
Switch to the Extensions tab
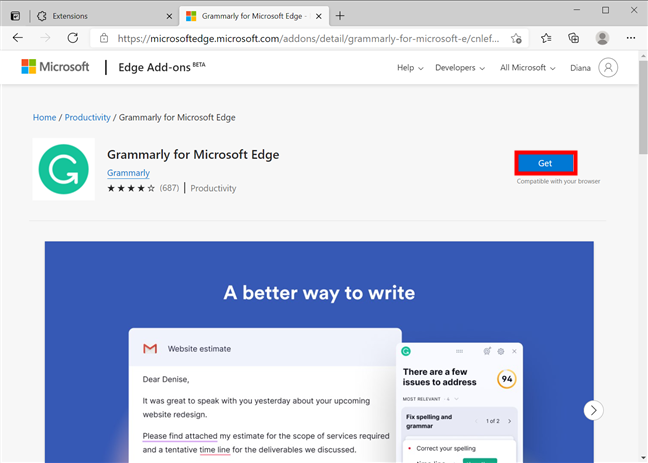coord(103,16)
